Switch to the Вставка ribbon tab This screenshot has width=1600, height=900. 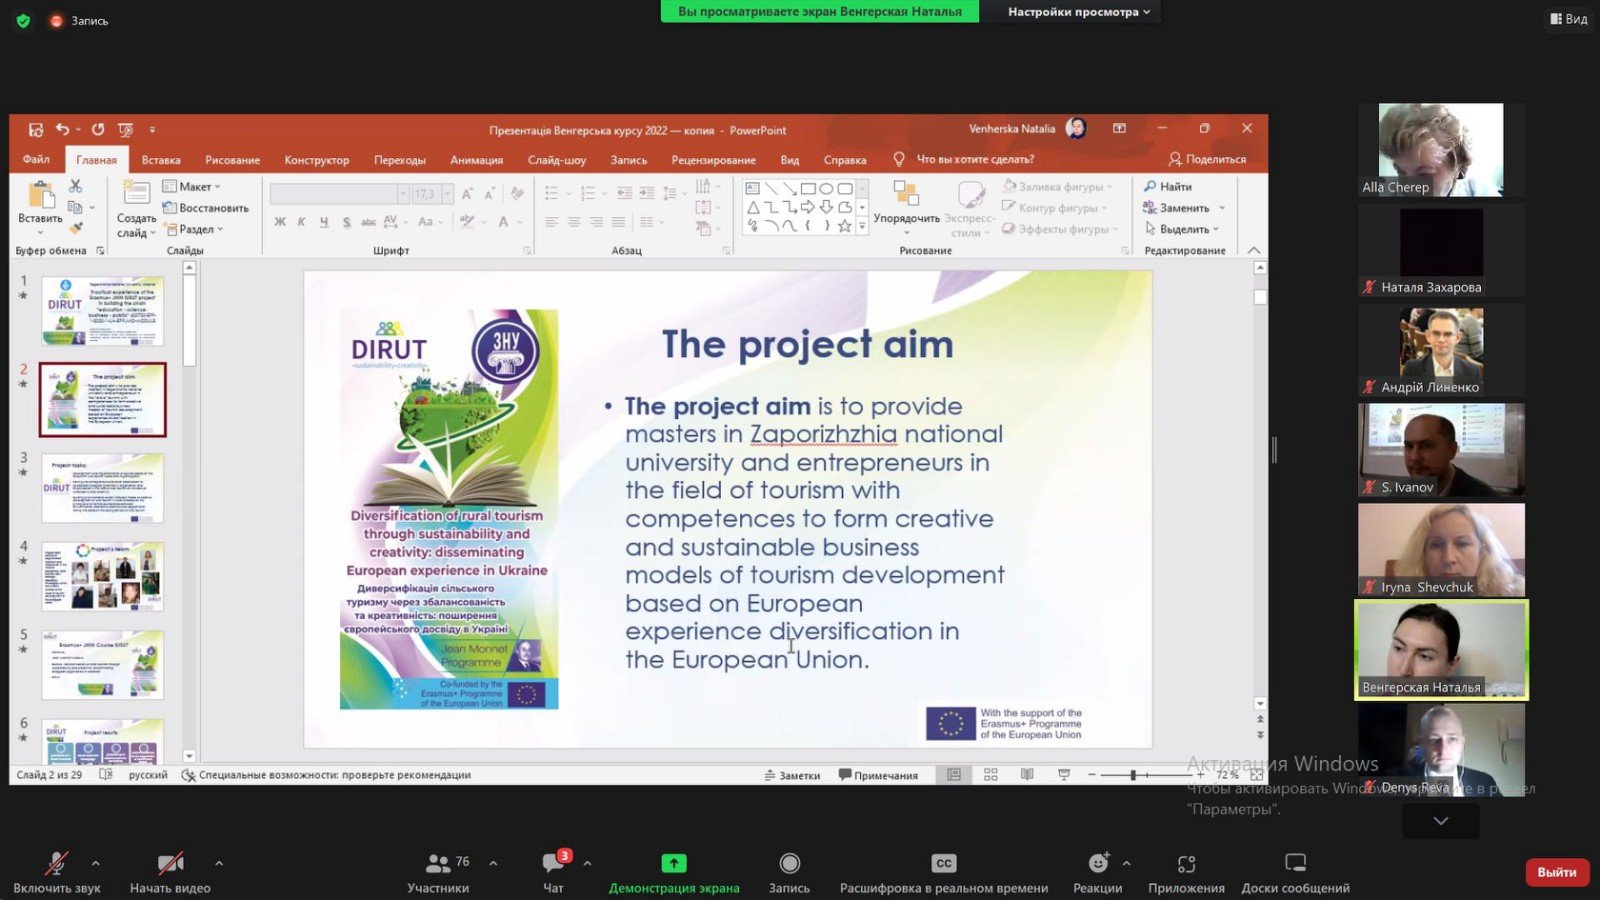161,160
